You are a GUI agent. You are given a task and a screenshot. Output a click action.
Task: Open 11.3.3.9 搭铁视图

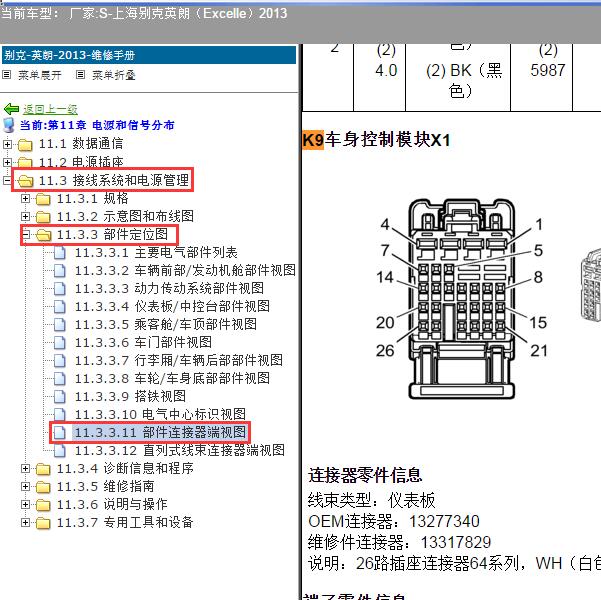tap(130, 397)
